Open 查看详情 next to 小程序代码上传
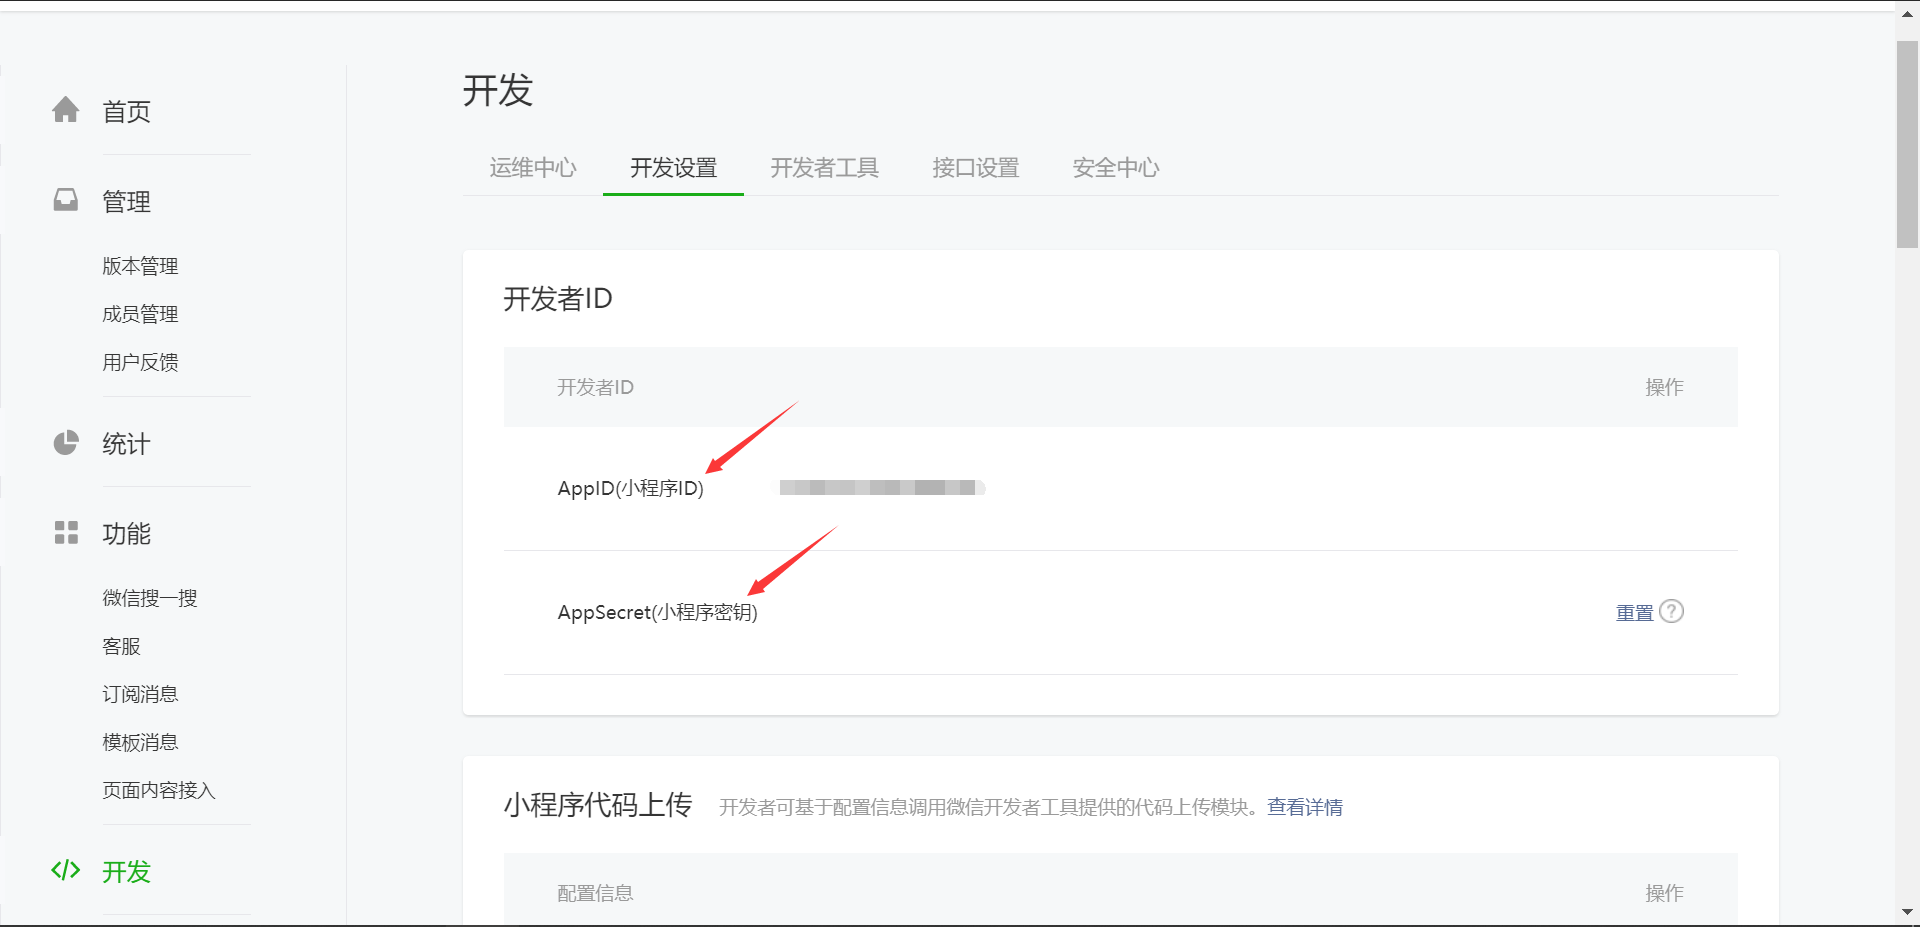The width and height of the screenshot is (1920, 927). (x=1304, y=806)
